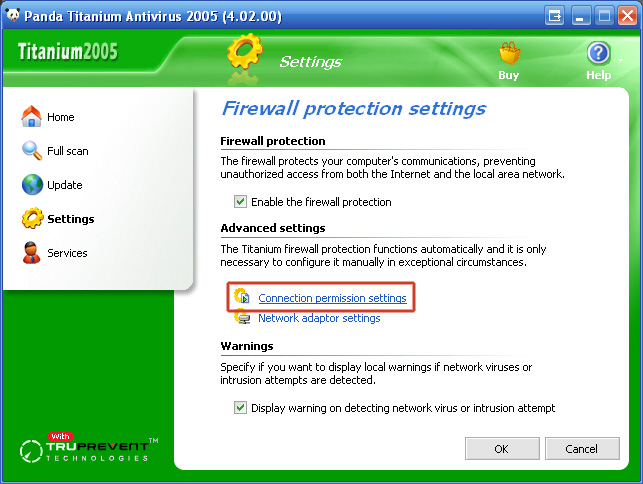Expand the dropdown arrow beside Help
The height and width of the screenshot is (484, 643).
(x=620, y=60)
